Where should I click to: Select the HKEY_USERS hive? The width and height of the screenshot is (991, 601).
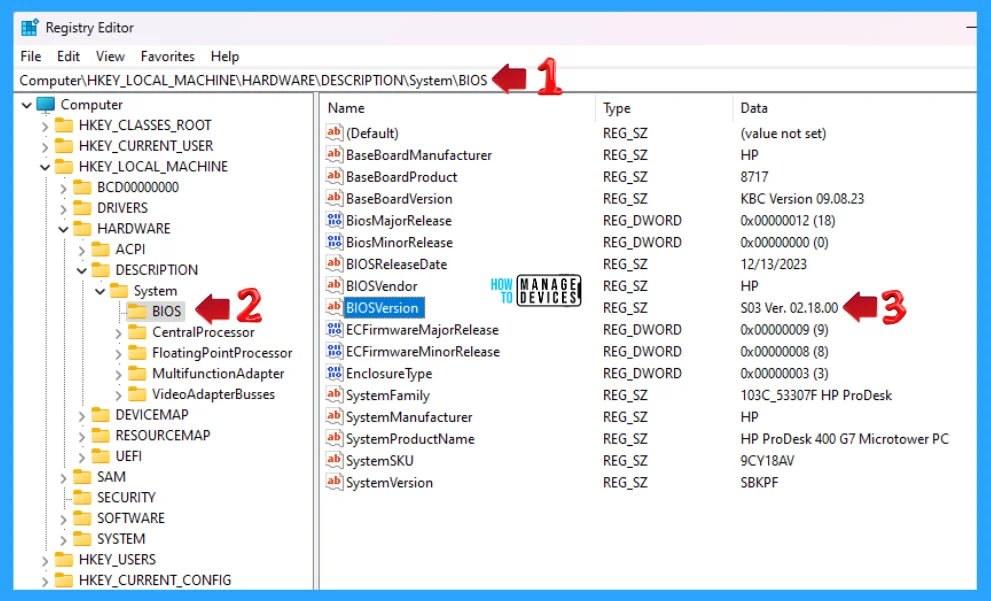(x=117, y=559)
